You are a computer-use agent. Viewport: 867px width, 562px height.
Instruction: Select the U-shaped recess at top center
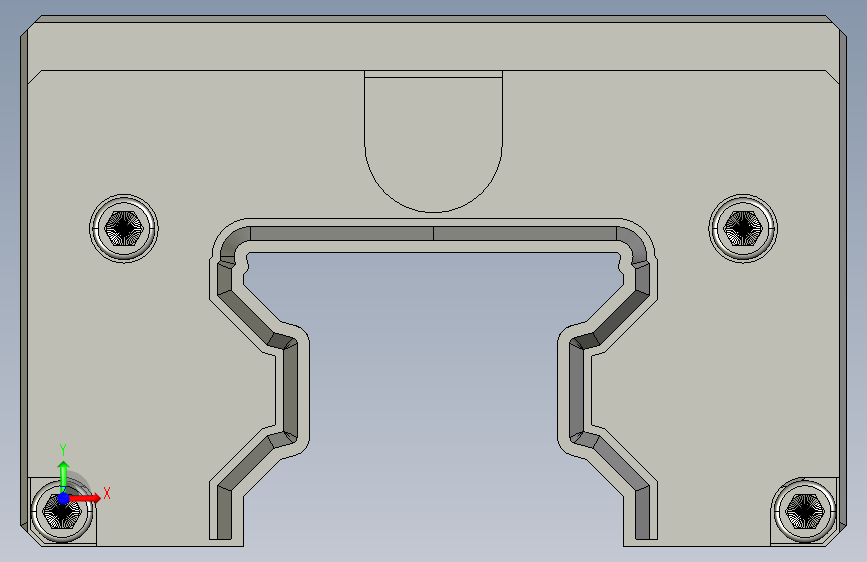point(434,142)
